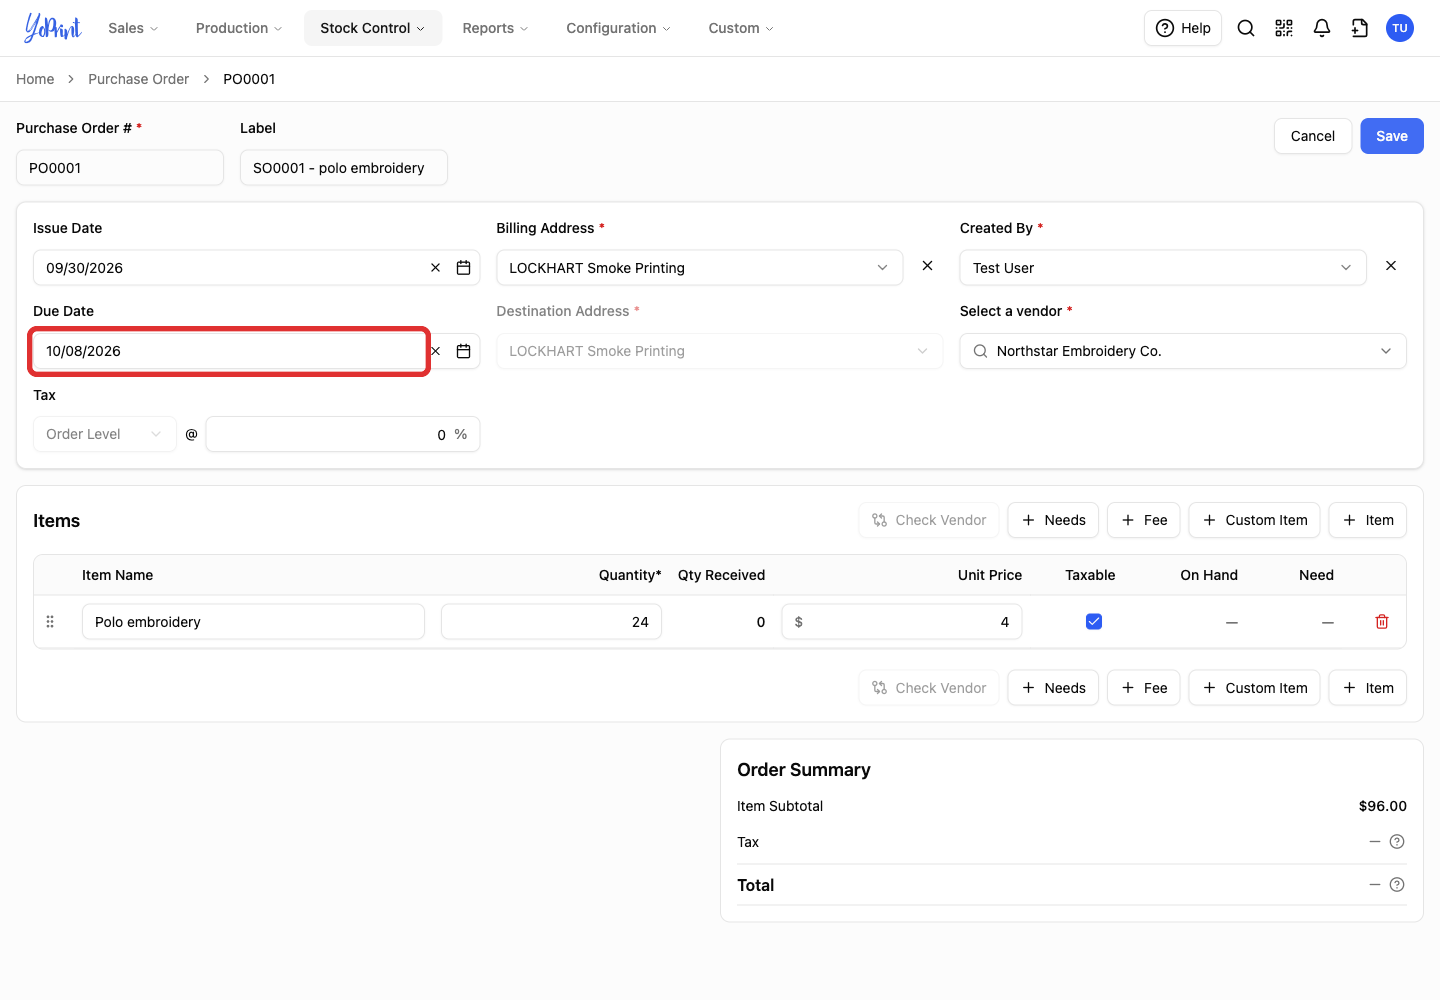Edit the Unit Price field
This screenshot has height=1000, width=1440.
[x=902, y=622]
